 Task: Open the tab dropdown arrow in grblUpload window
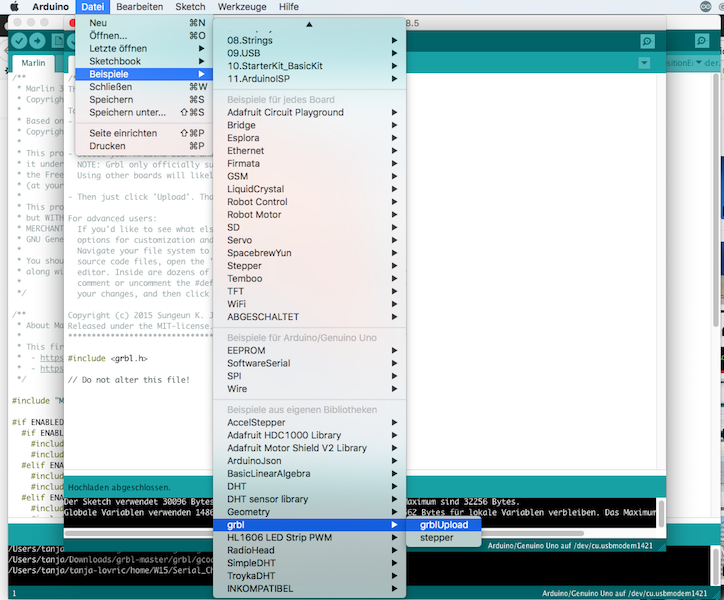click(x=644, y=63)
